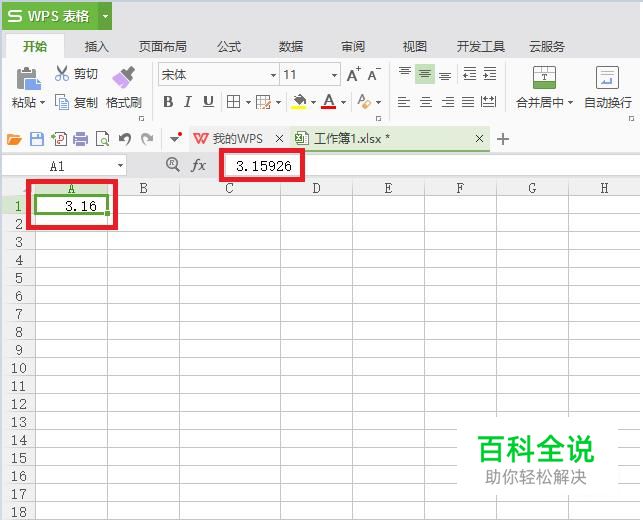
Task: Open file folder icon in quick toolbar
Action: [x=14, y=139]
